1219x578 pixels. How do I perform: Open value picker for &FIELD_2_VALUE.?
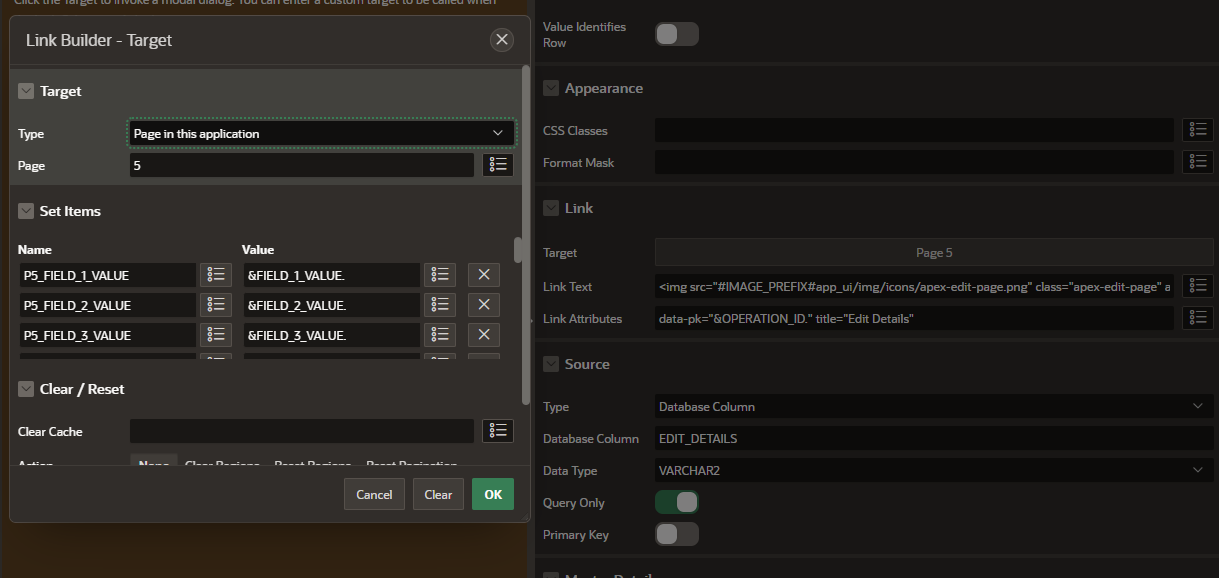click(x=440, y=305)
